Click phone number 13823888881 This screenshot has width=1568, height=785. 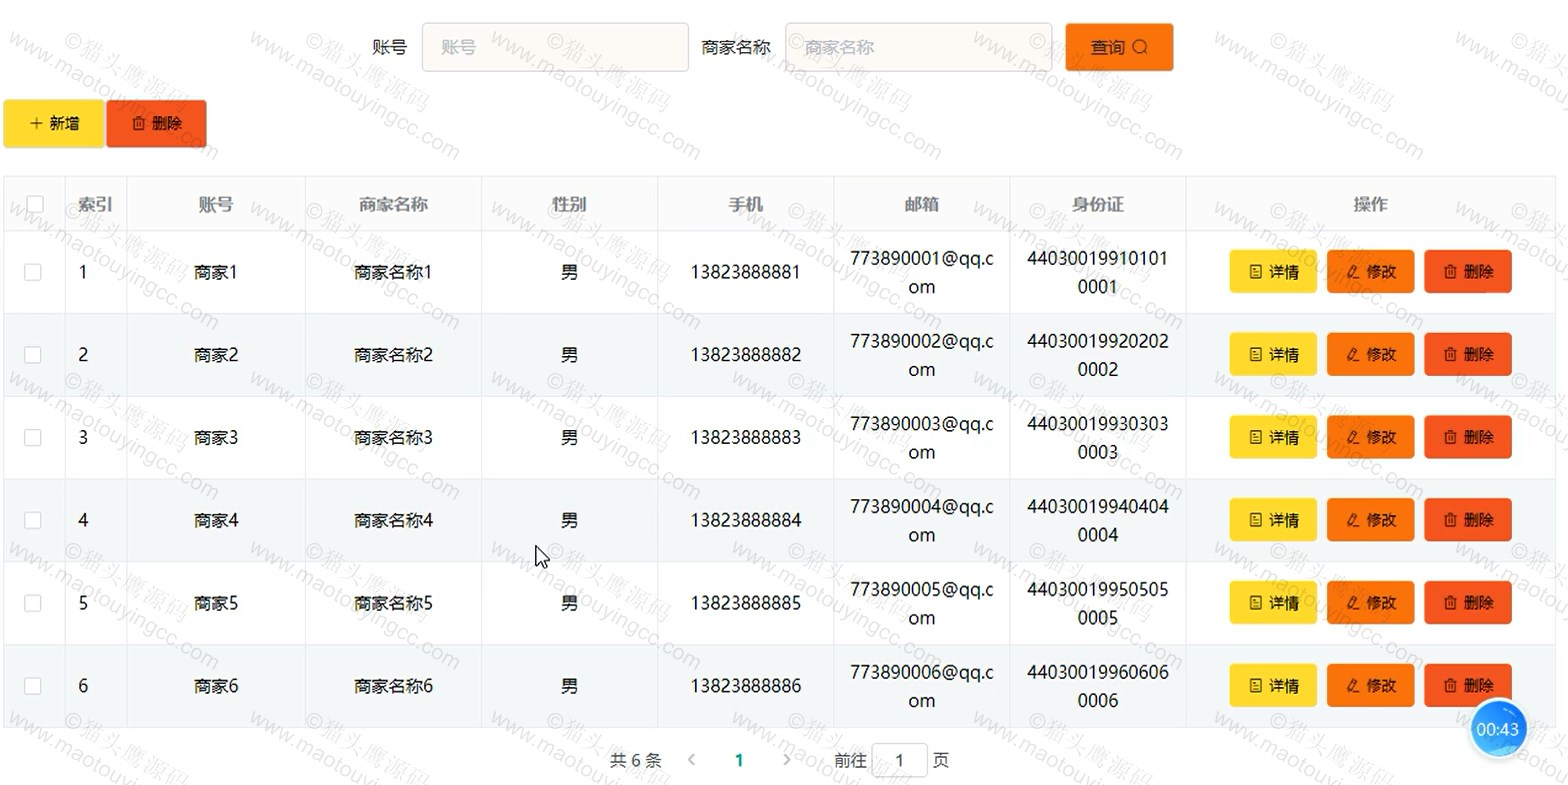(745, 272)
